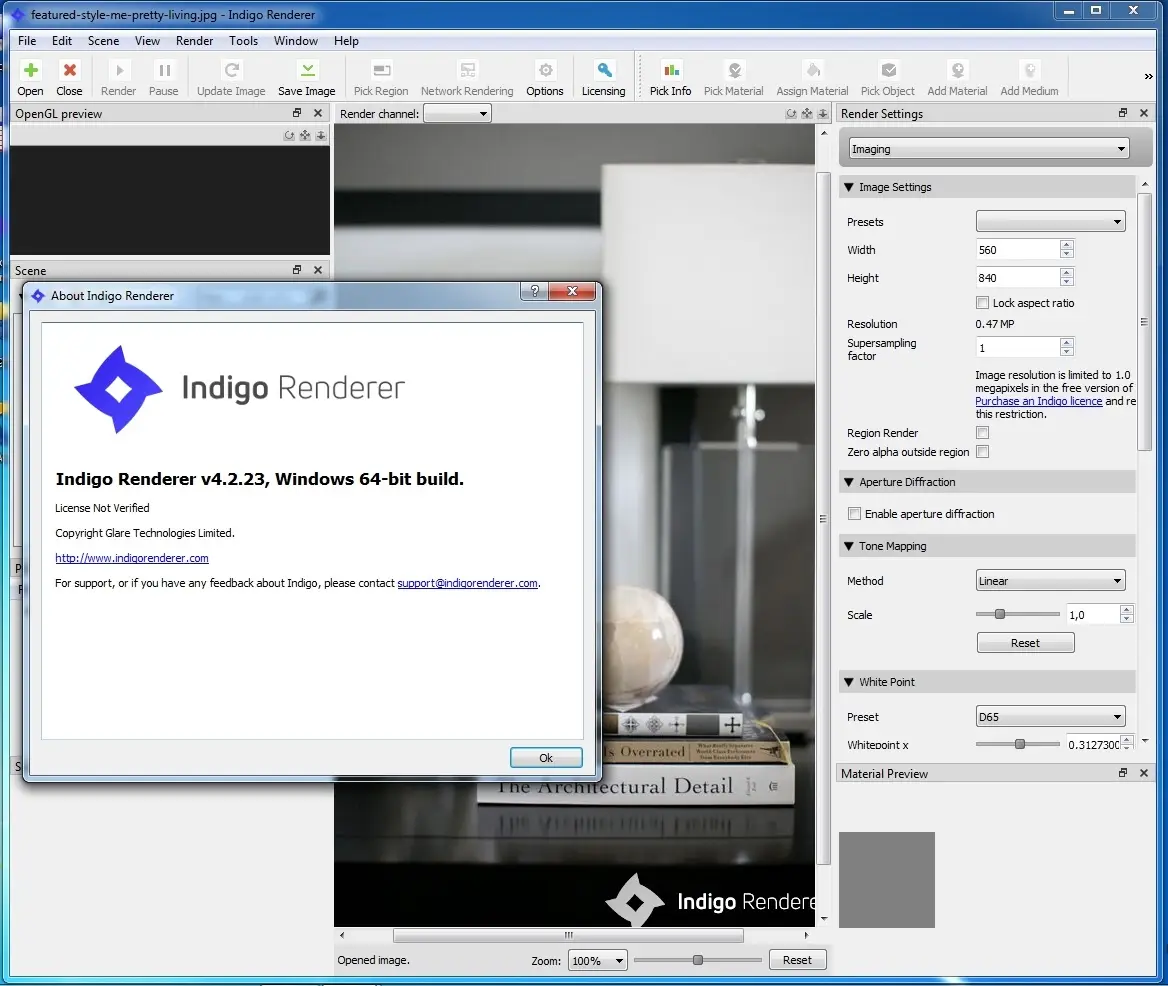1168x986 pixels.
Task: Click the Add Material toolbar icon
Action: (x=957, y=78)
